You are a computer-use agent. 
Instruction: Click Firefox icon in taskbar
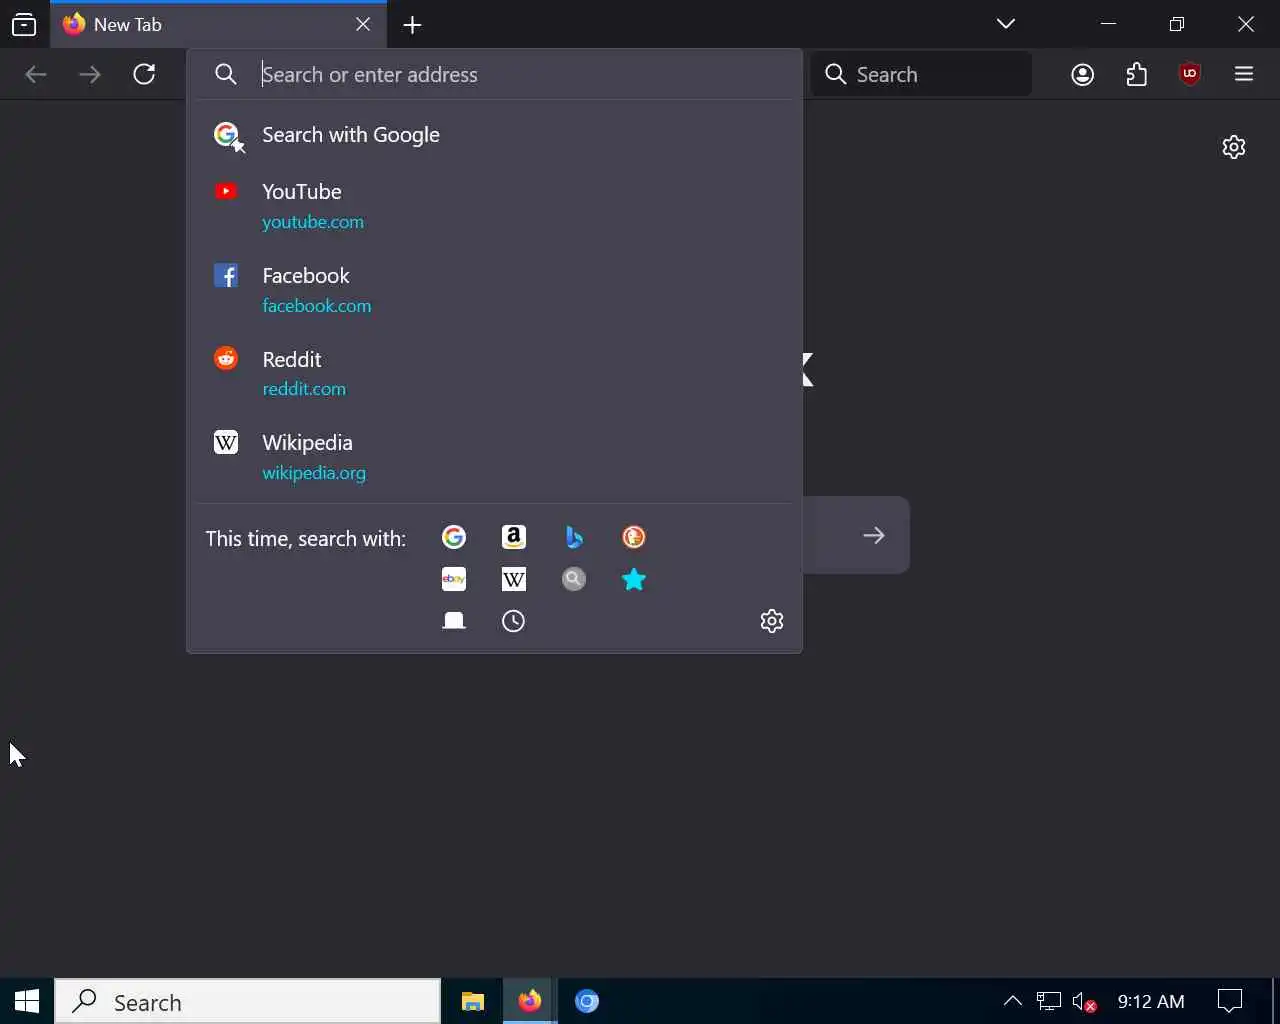click(530, 1001)
